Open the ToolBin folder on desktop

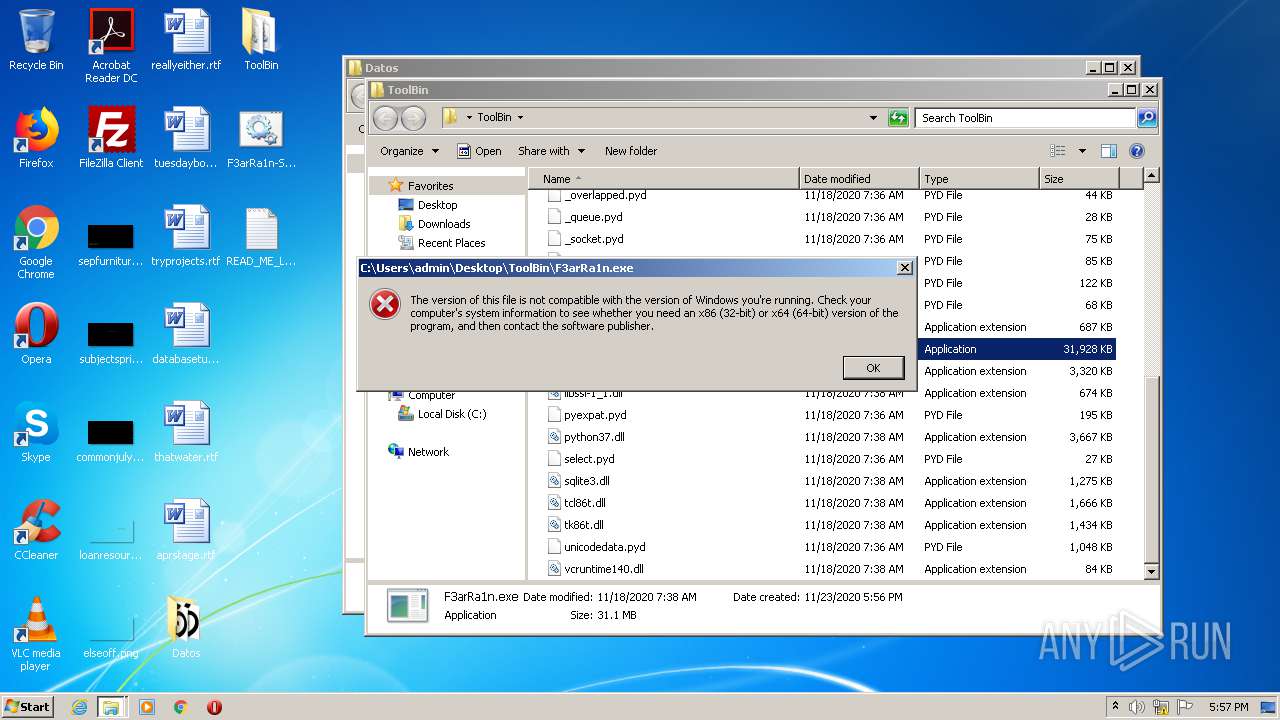click(261, 40)
